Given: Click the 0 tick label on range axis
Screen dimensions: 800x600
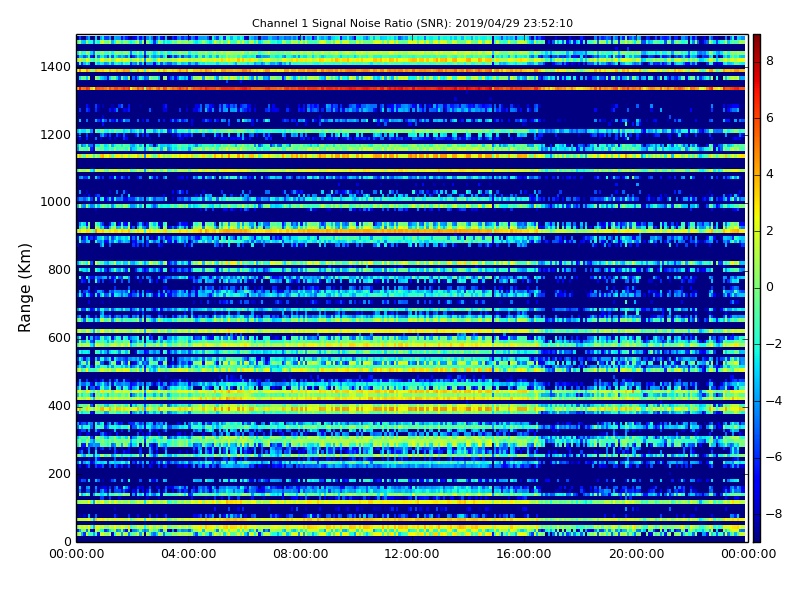Looking at the screenshot, I should 67,541.
